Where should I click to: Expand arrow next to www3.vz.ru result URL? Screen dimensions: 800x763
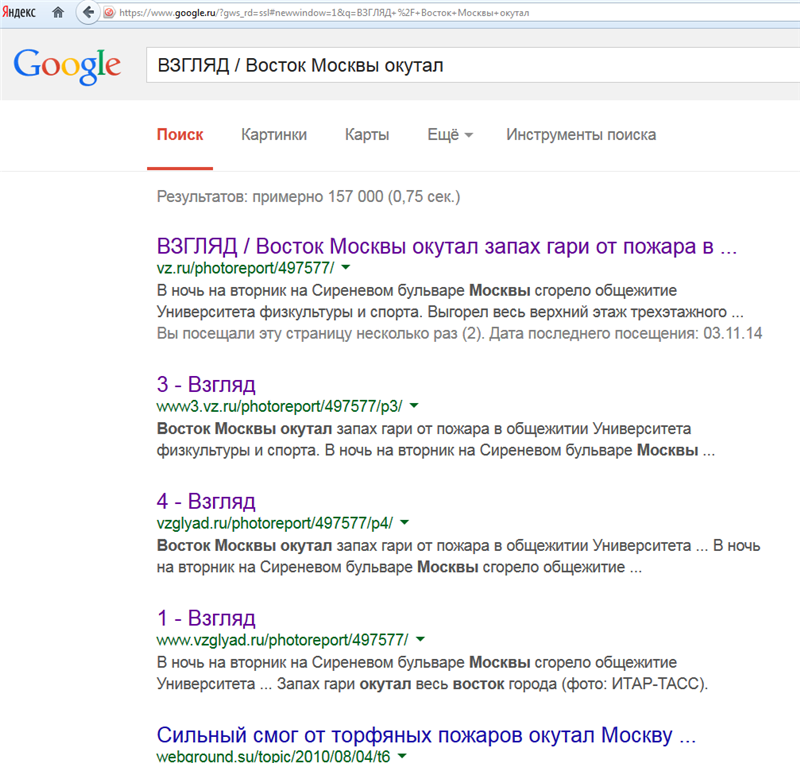click(x=414, y=406)
